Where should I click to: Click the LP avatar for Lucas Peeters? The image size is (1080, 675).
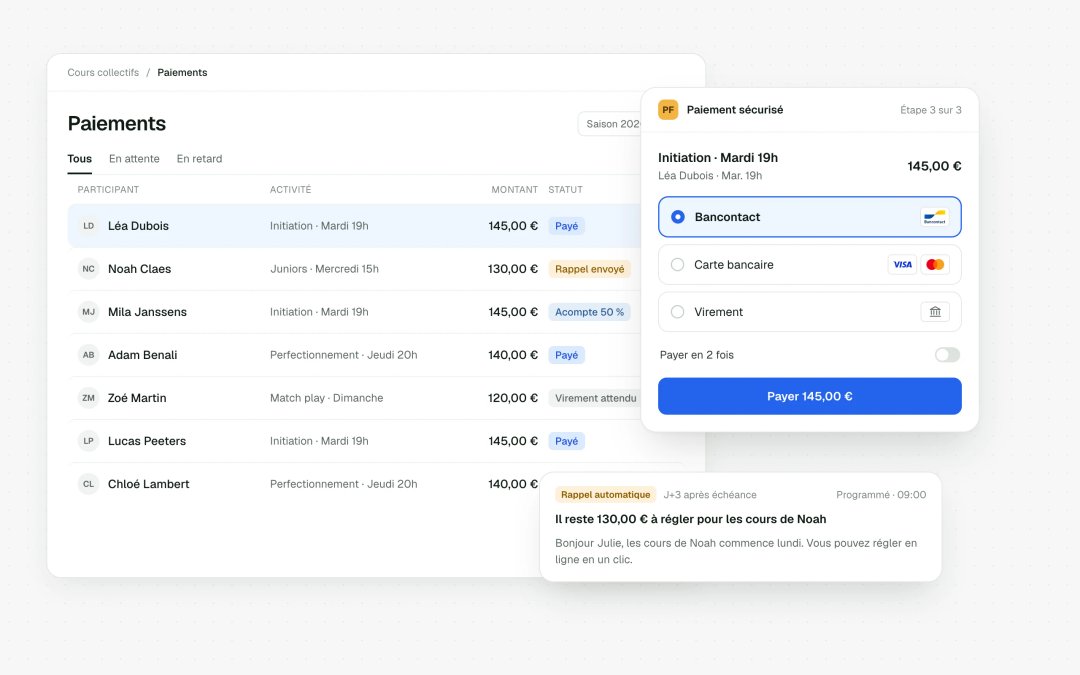coord(88,441)
